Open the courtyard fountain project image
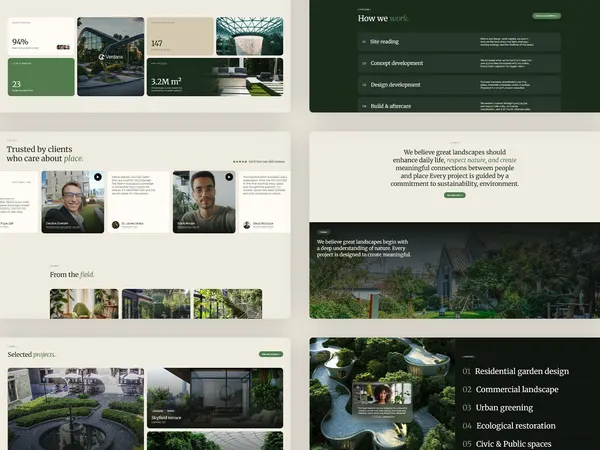This screenshot has height=450, width=600. 76,409
